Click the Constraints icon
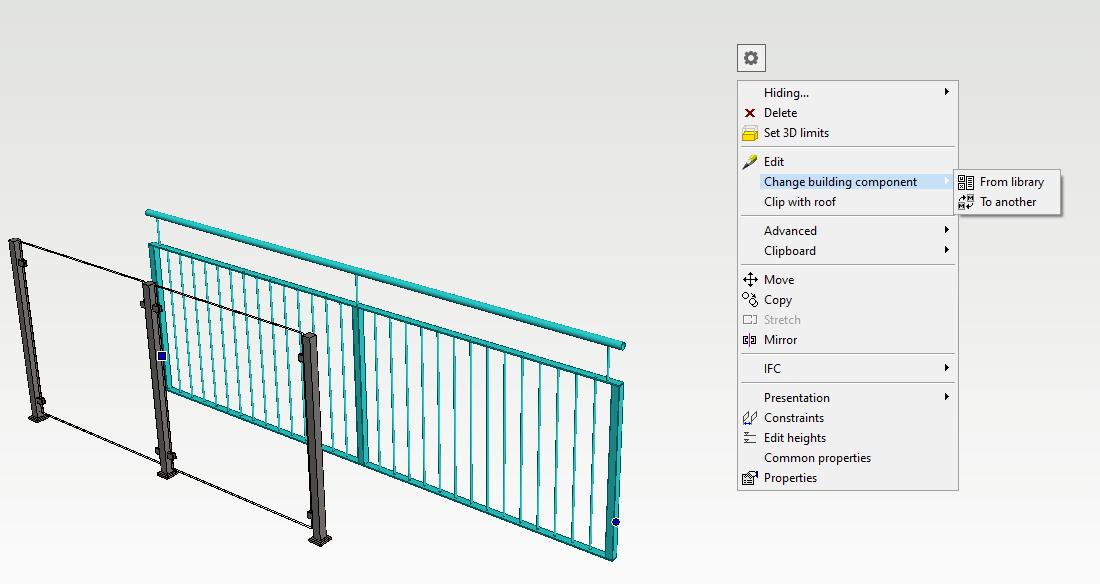Image resolution: width=1100 pixels, height=584 pixels. pyautogui.click(x=750, y=418)
